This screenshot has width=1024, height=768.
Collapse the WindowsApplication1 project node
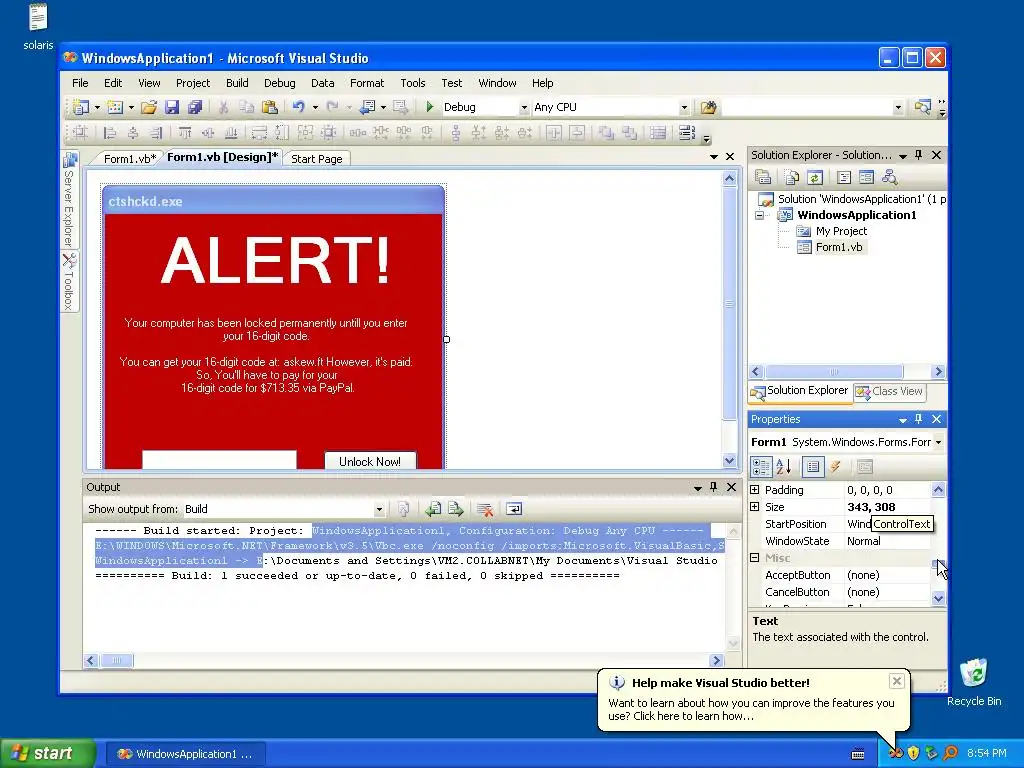(x=760, y=216)
